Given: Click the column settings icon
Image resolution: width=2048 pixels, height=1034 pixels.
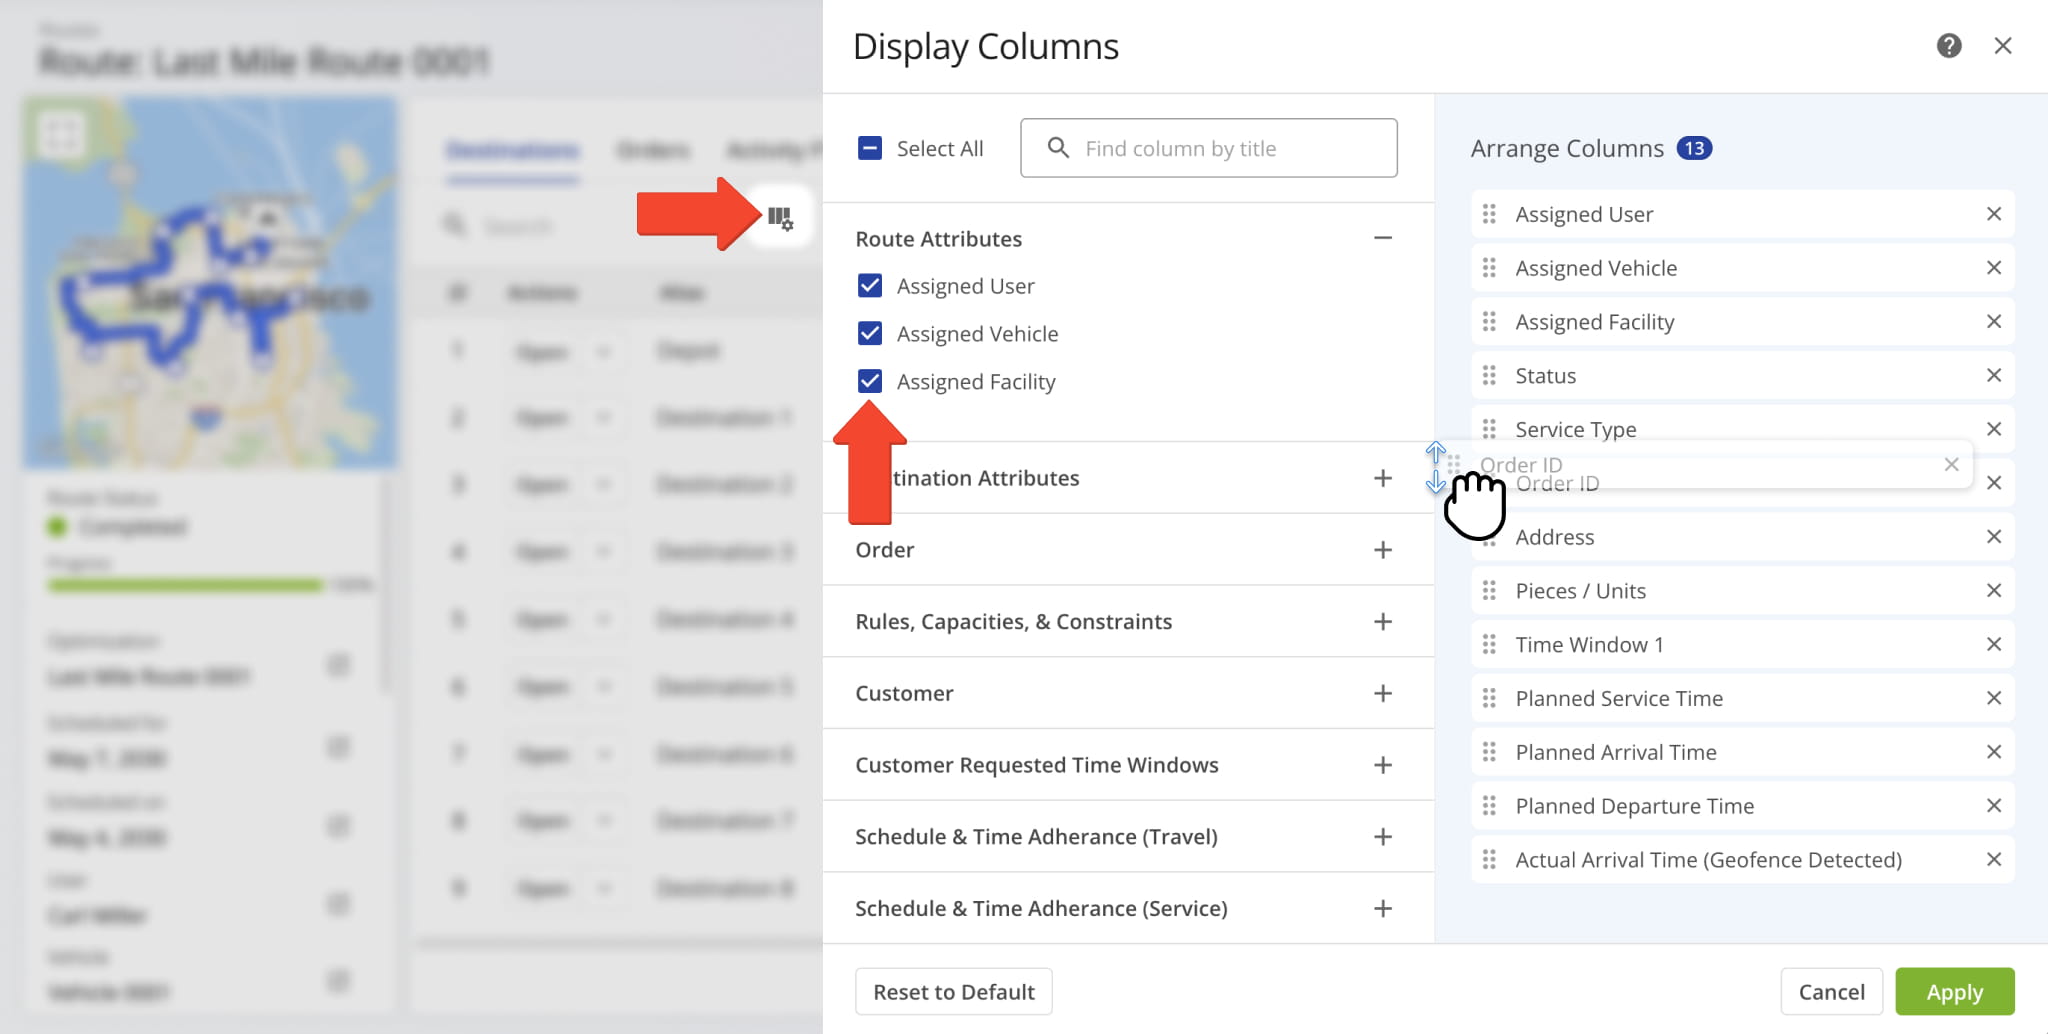Looking at the screenshot, I should tap(780, 218).
